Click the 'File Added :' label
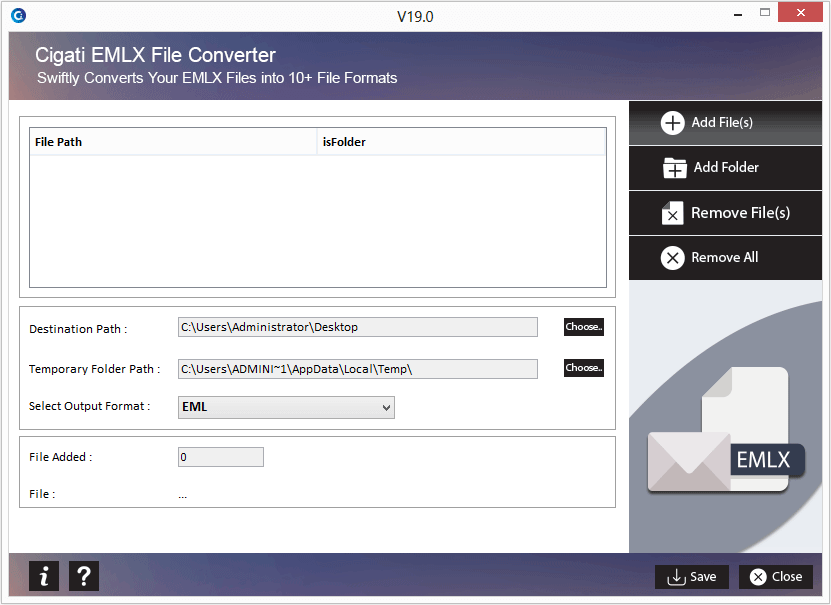The width and height of the screenshot is (831, 605). [60, 457]
